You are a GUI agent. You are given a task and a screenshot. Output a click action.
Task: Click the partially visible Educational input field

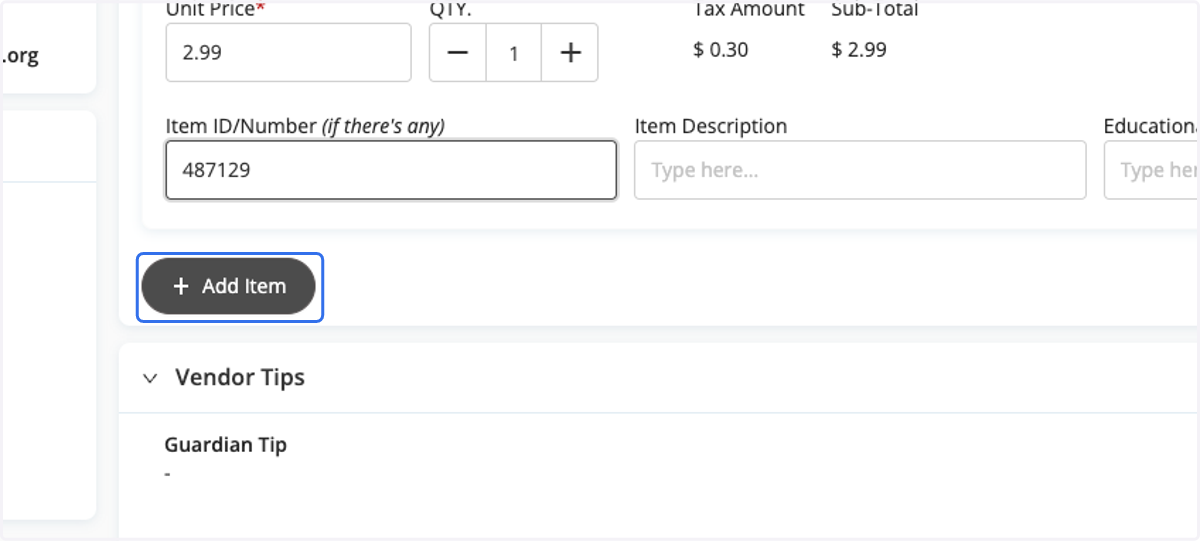pos(1152,170)
